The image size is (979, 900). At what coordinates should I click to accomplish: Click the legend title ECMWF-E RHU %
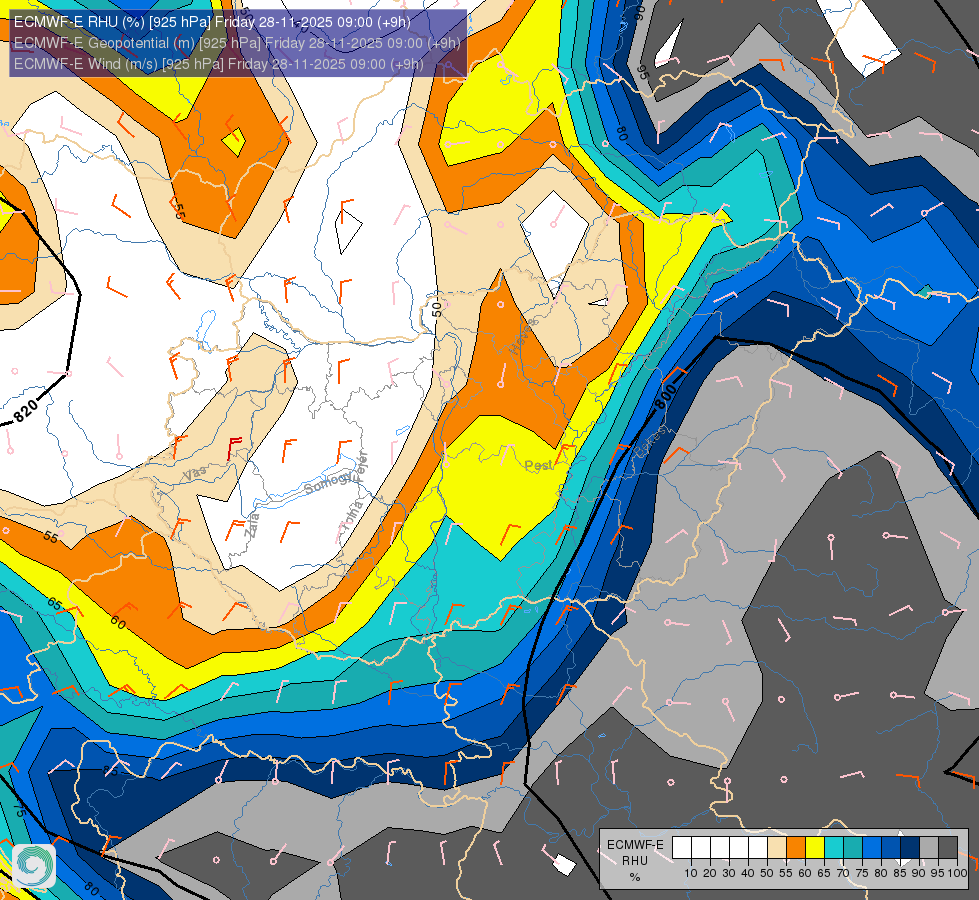coord(635,861)
